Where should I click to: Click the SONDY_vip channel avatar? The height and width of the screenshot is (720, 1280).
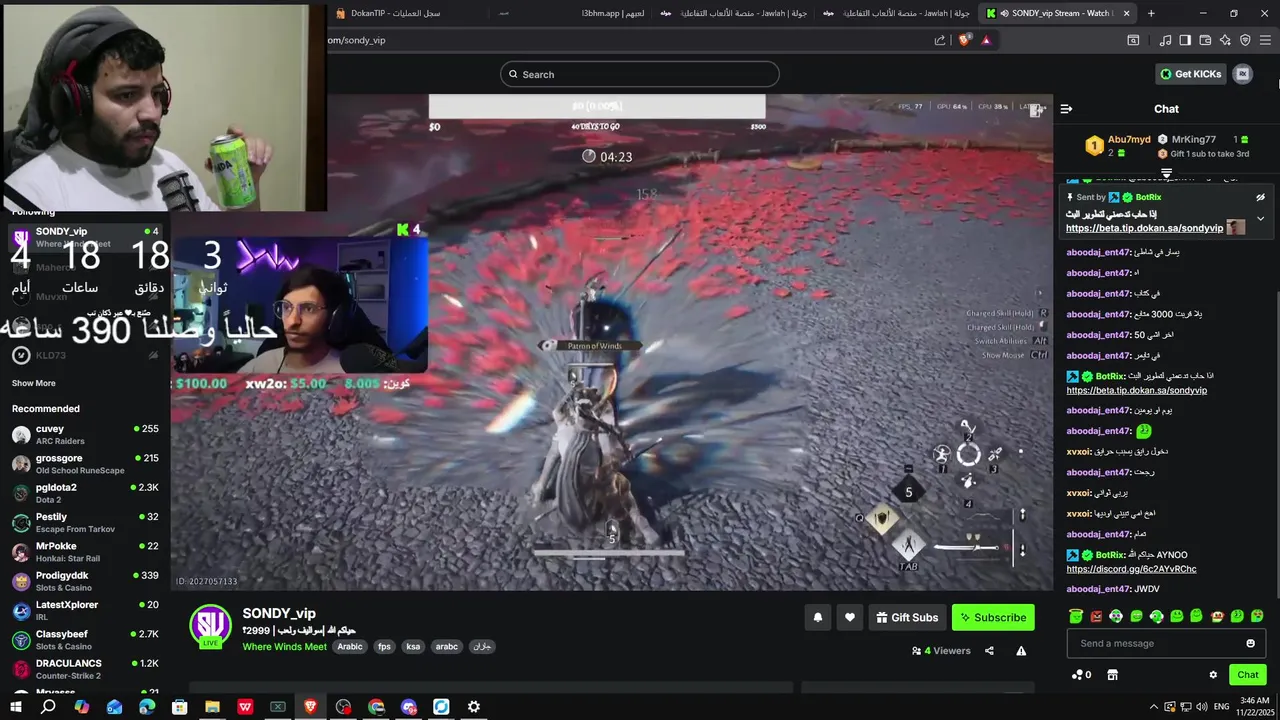click(210, 626)
